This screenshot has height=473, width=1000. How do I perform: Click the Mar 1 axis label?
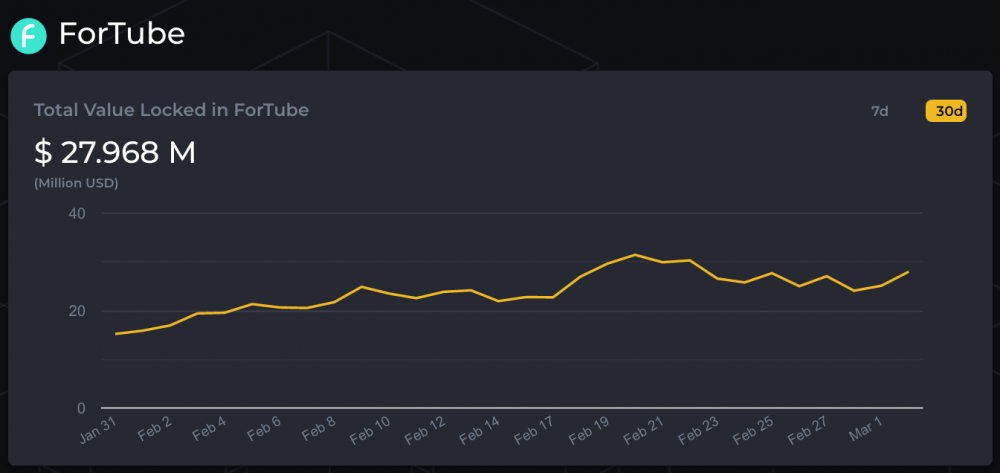coord(866,430)
